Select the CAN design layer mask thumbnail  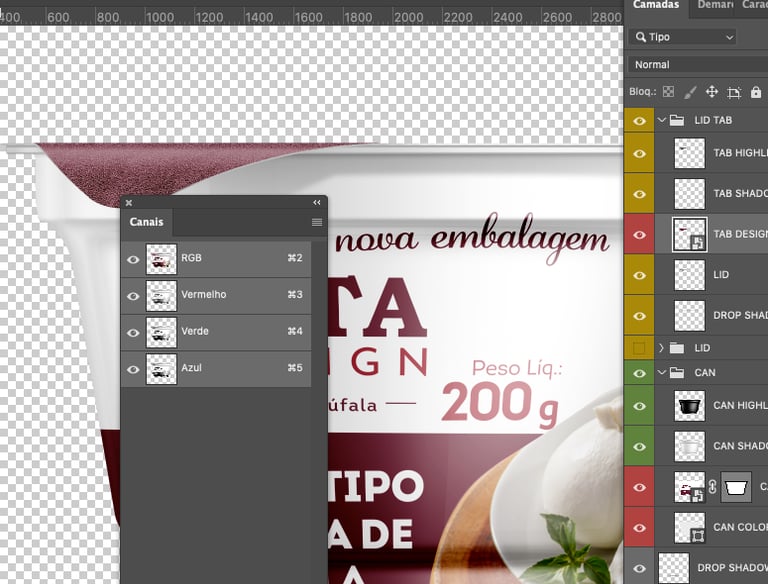[736, 487]
